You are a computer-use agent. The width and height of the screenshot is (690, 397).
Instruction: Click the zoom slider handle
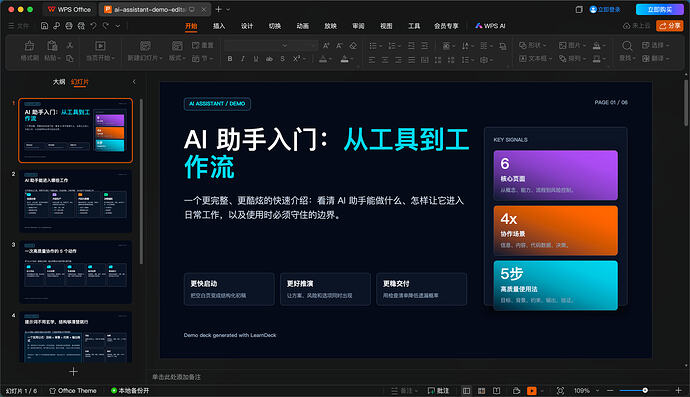point(645,390)
